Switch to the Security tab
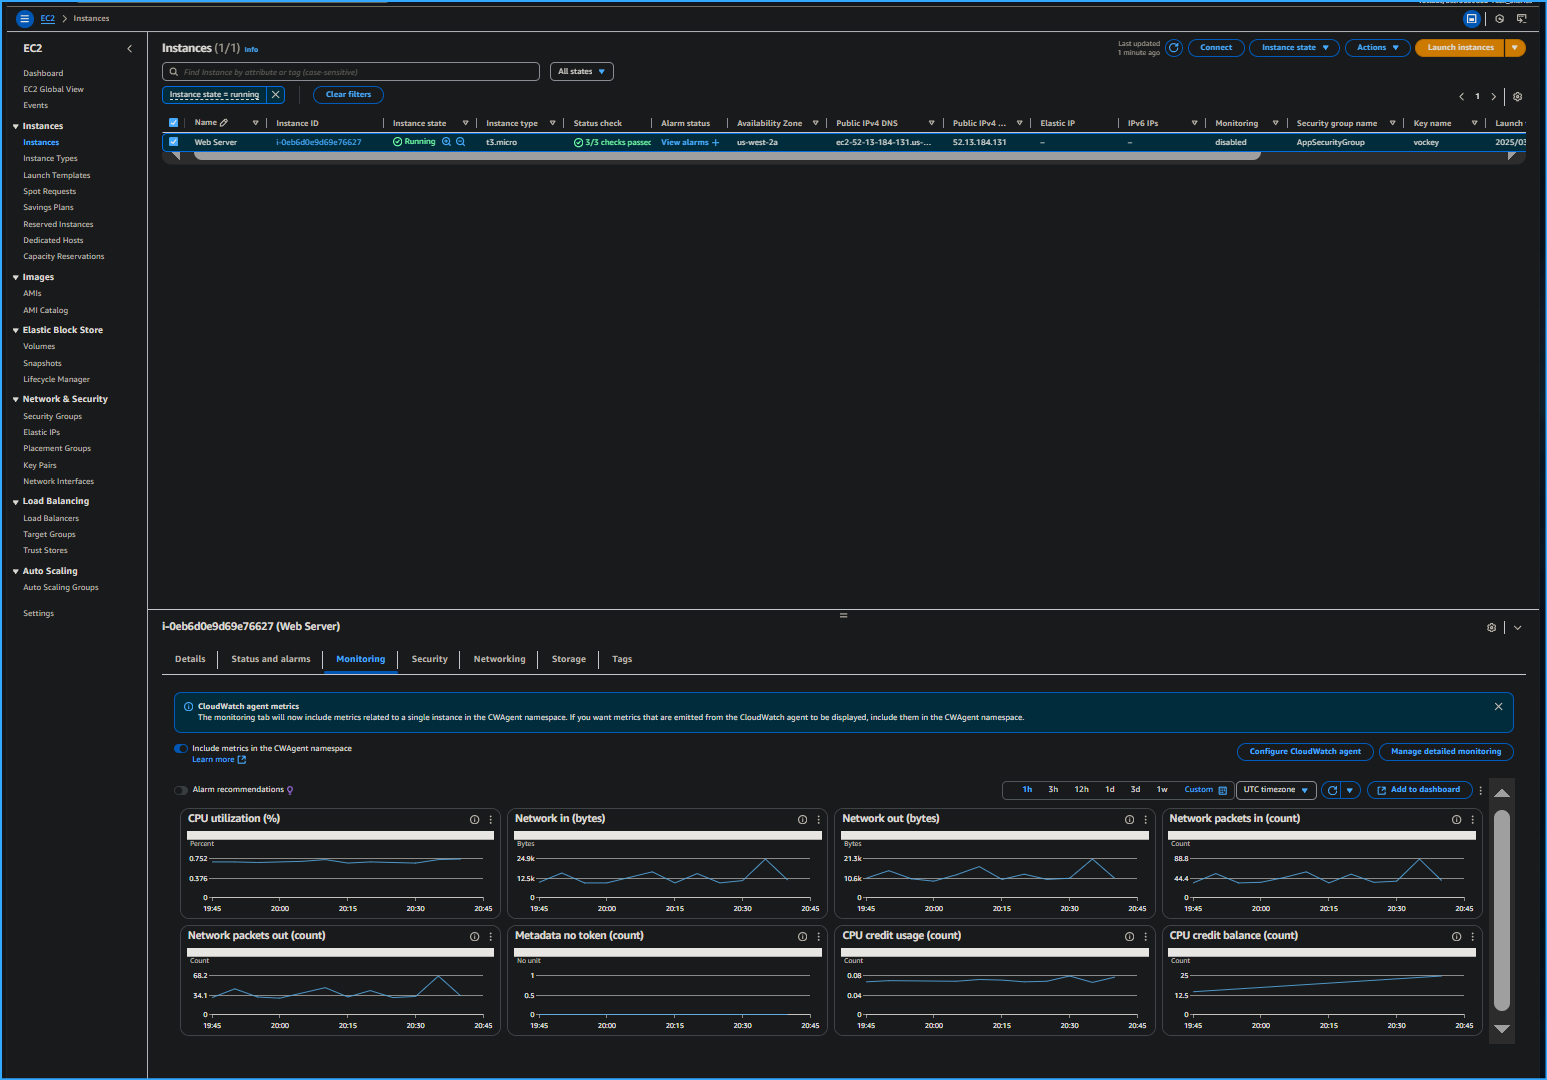Image resolution: width=1547 pixels, height=1080 pixels. [x=429, y=659]
